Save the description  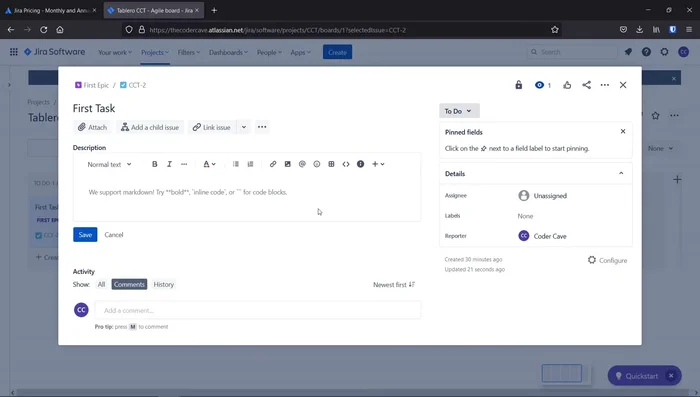tap(85, 234)
